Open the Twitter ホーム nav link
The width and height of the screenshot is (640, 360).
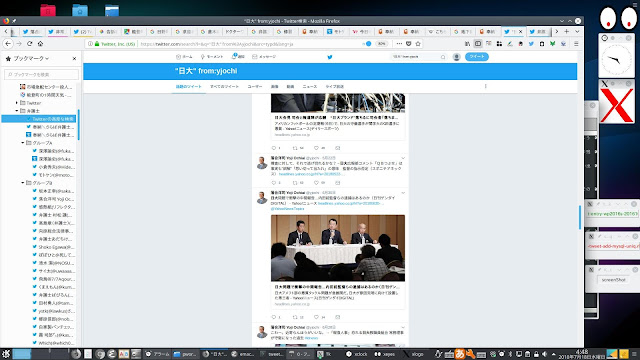tap(184, 57)
